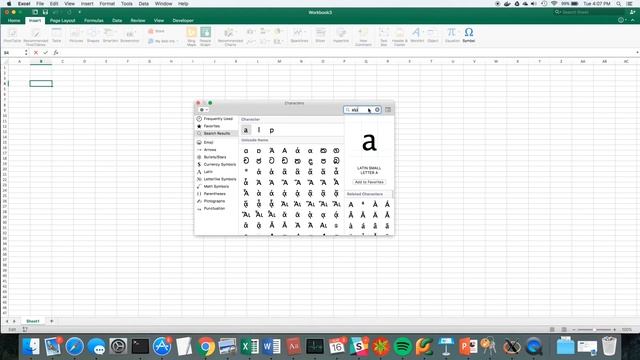Open the Format menu in menu bar
The width and height of the screenshot is (640, 360).
click(x=107, y=4)
